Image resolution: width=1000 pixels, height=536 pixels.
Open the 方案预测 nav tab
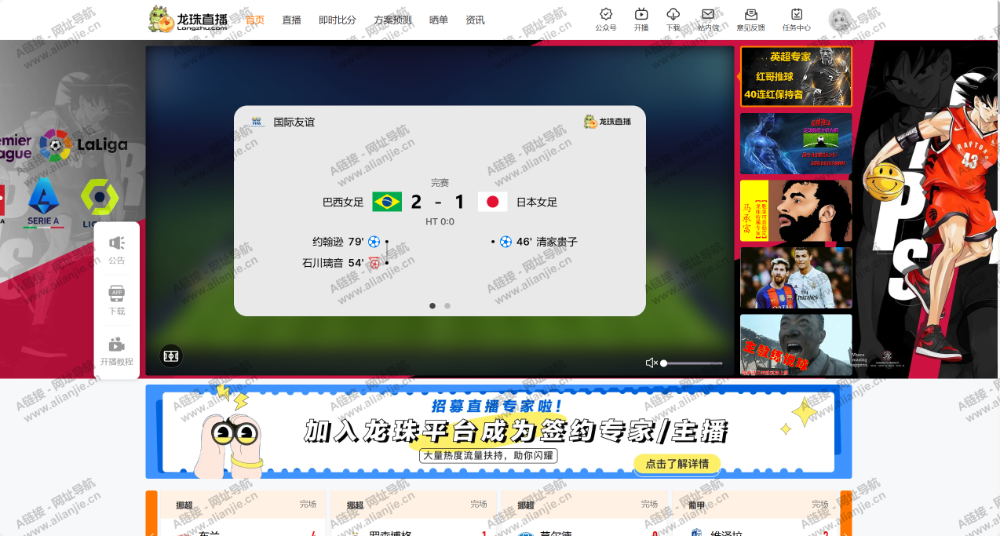pyautogui.click(x=393, y=20)
